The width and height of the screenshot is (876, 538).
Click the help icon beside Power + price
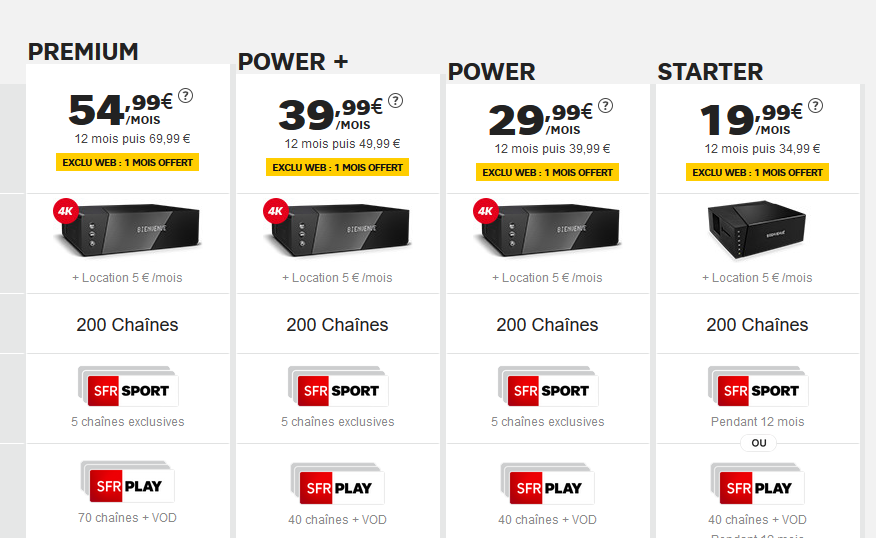point(396,101)
